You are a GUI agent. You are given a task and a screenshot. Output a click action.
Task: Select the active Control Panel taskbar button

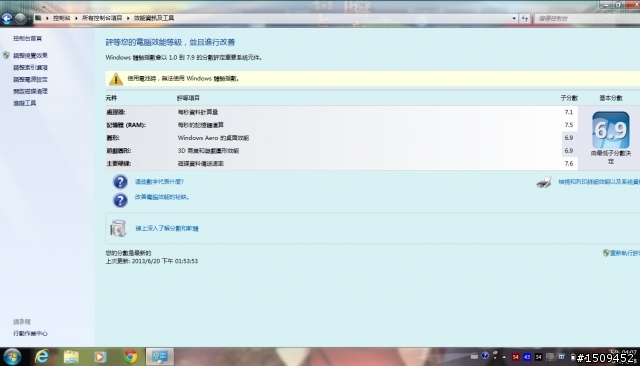click(160, 357)
